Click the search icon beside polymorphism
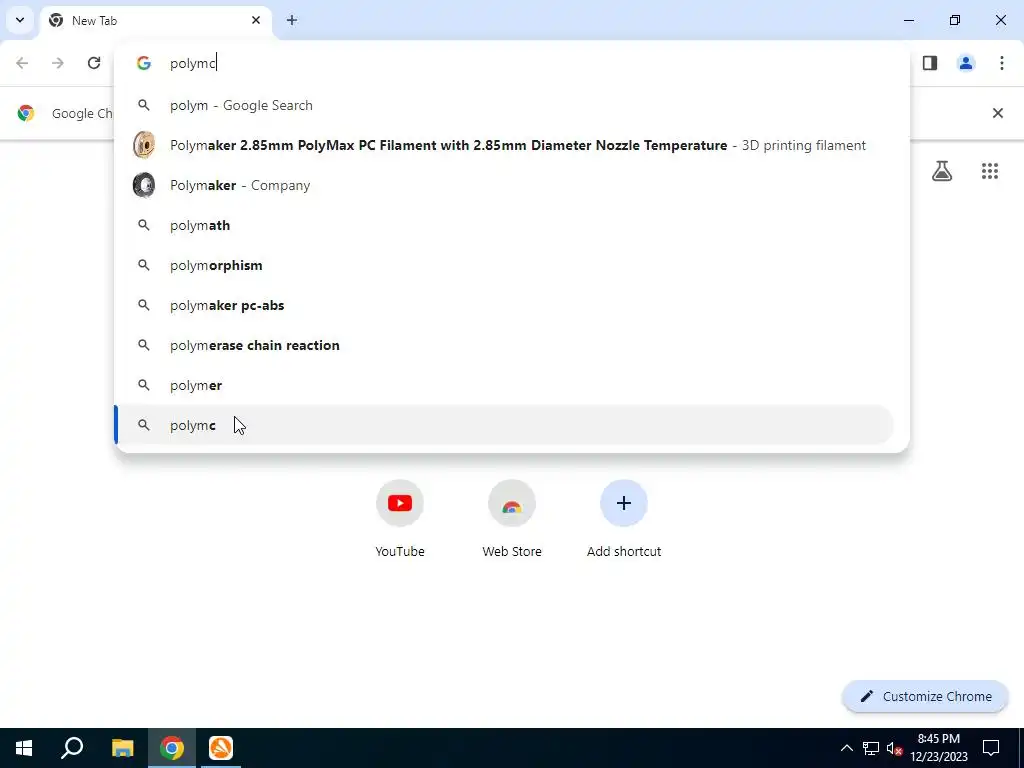Image resolution: width=1024 pixels, height=768 pixels. (144, 265)
